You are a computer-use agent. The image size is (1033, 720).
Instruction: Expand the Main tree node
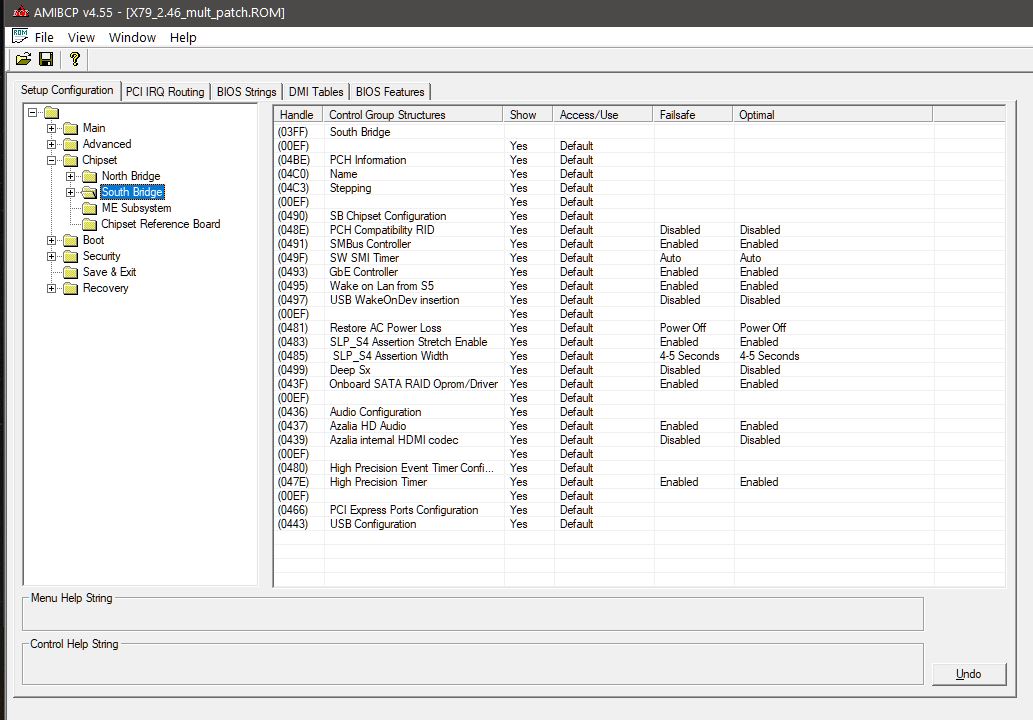[x=51, y=128]
